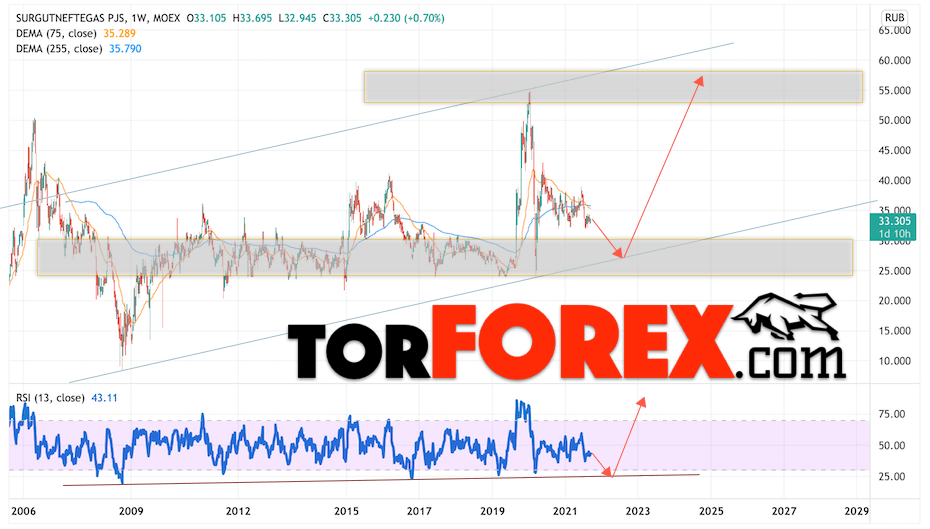
Task: Click the 2021 time axis label
Action: coord(565,511)
